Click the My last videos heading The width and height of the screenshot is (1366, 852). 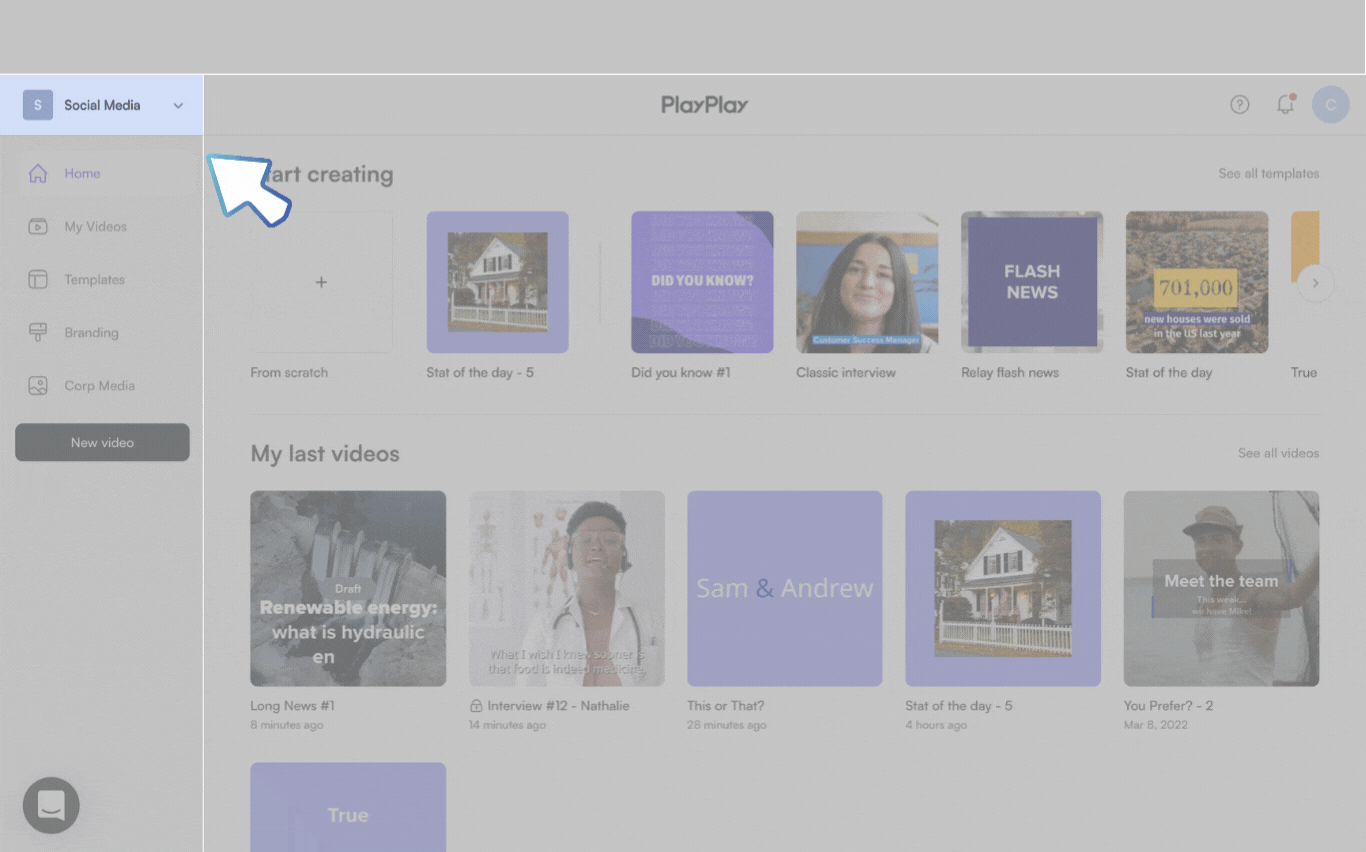(325, 454)
